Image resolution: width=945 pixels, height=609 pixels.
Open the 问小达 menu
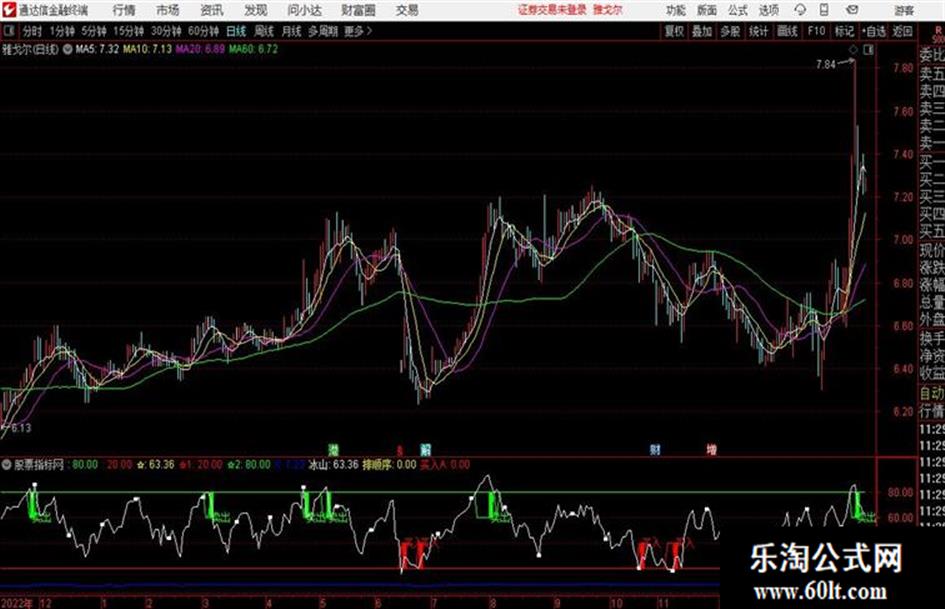[x=304, y=10]
